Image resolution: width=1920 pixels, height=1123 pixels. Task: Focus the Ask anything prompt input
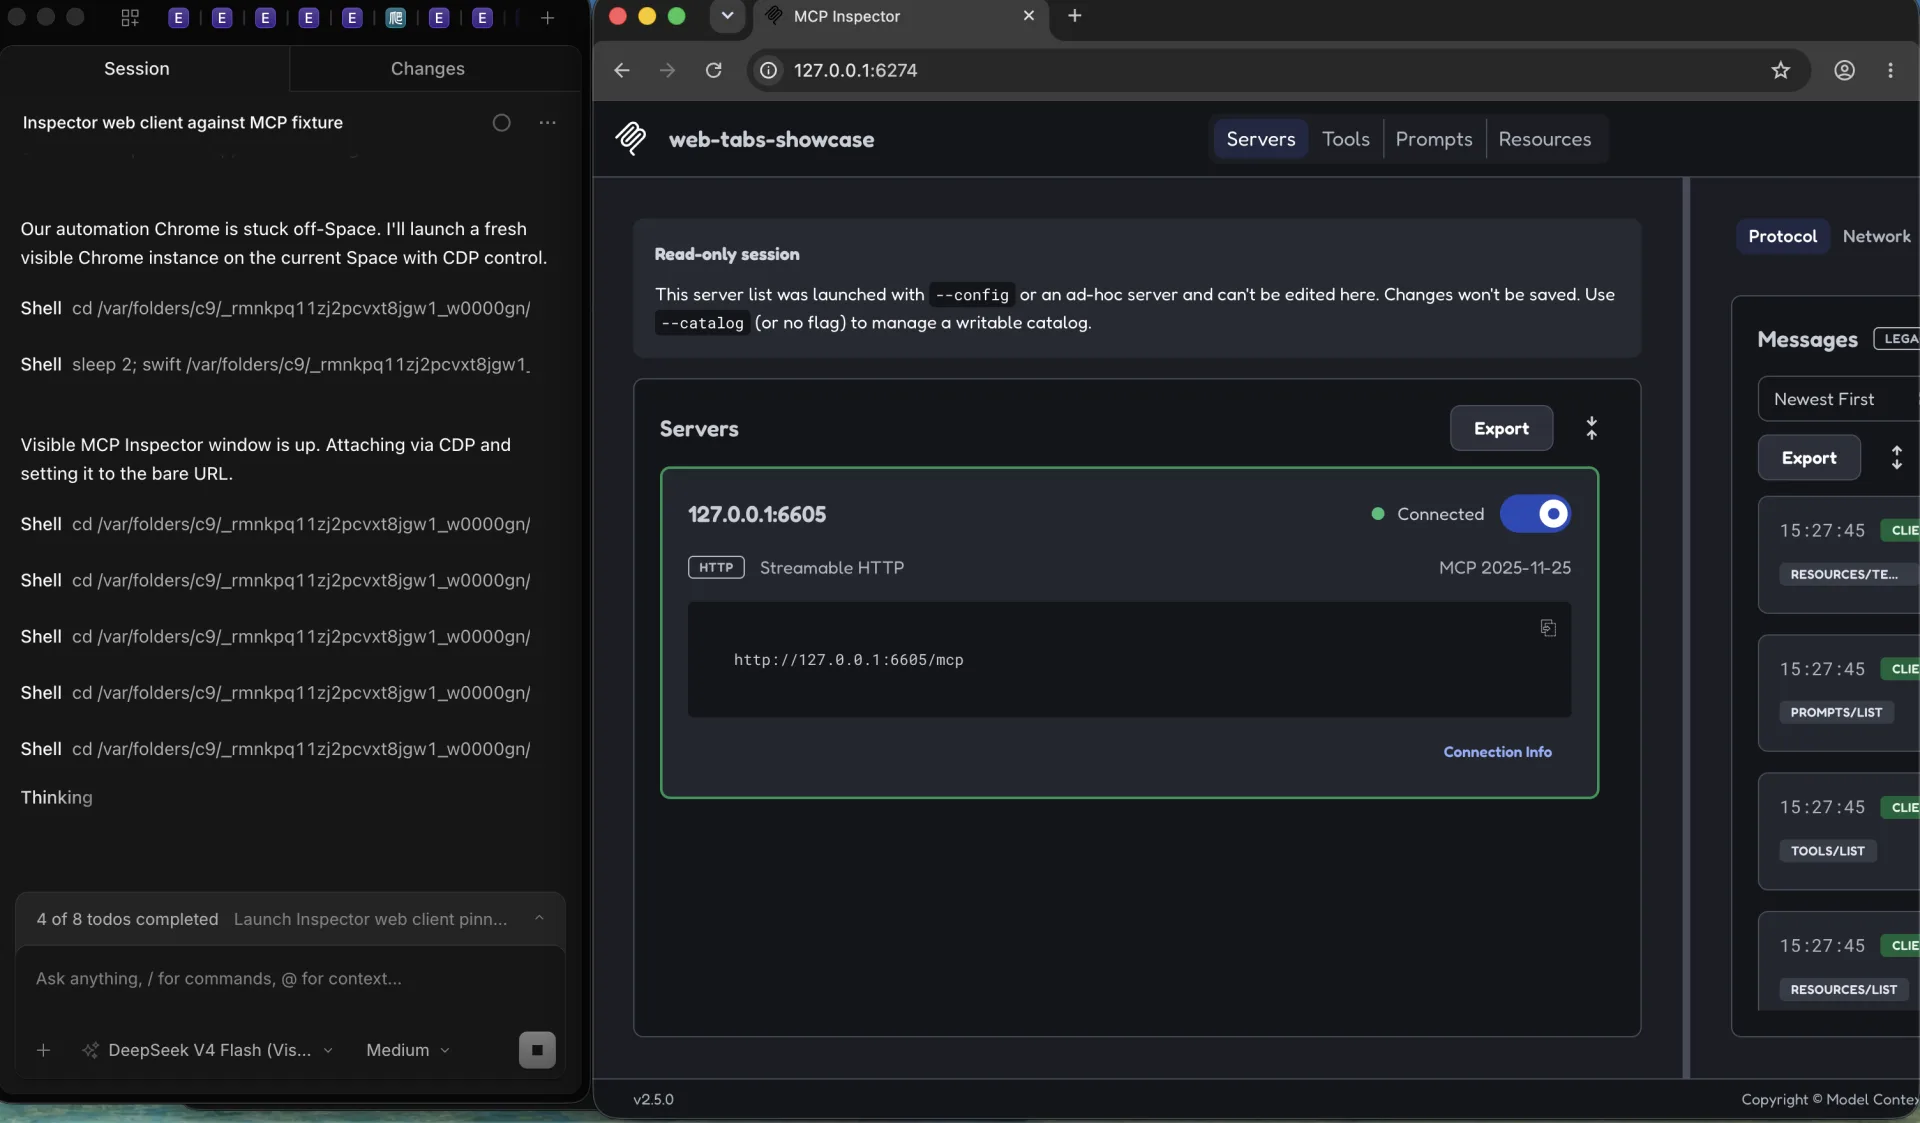[290, 978]
